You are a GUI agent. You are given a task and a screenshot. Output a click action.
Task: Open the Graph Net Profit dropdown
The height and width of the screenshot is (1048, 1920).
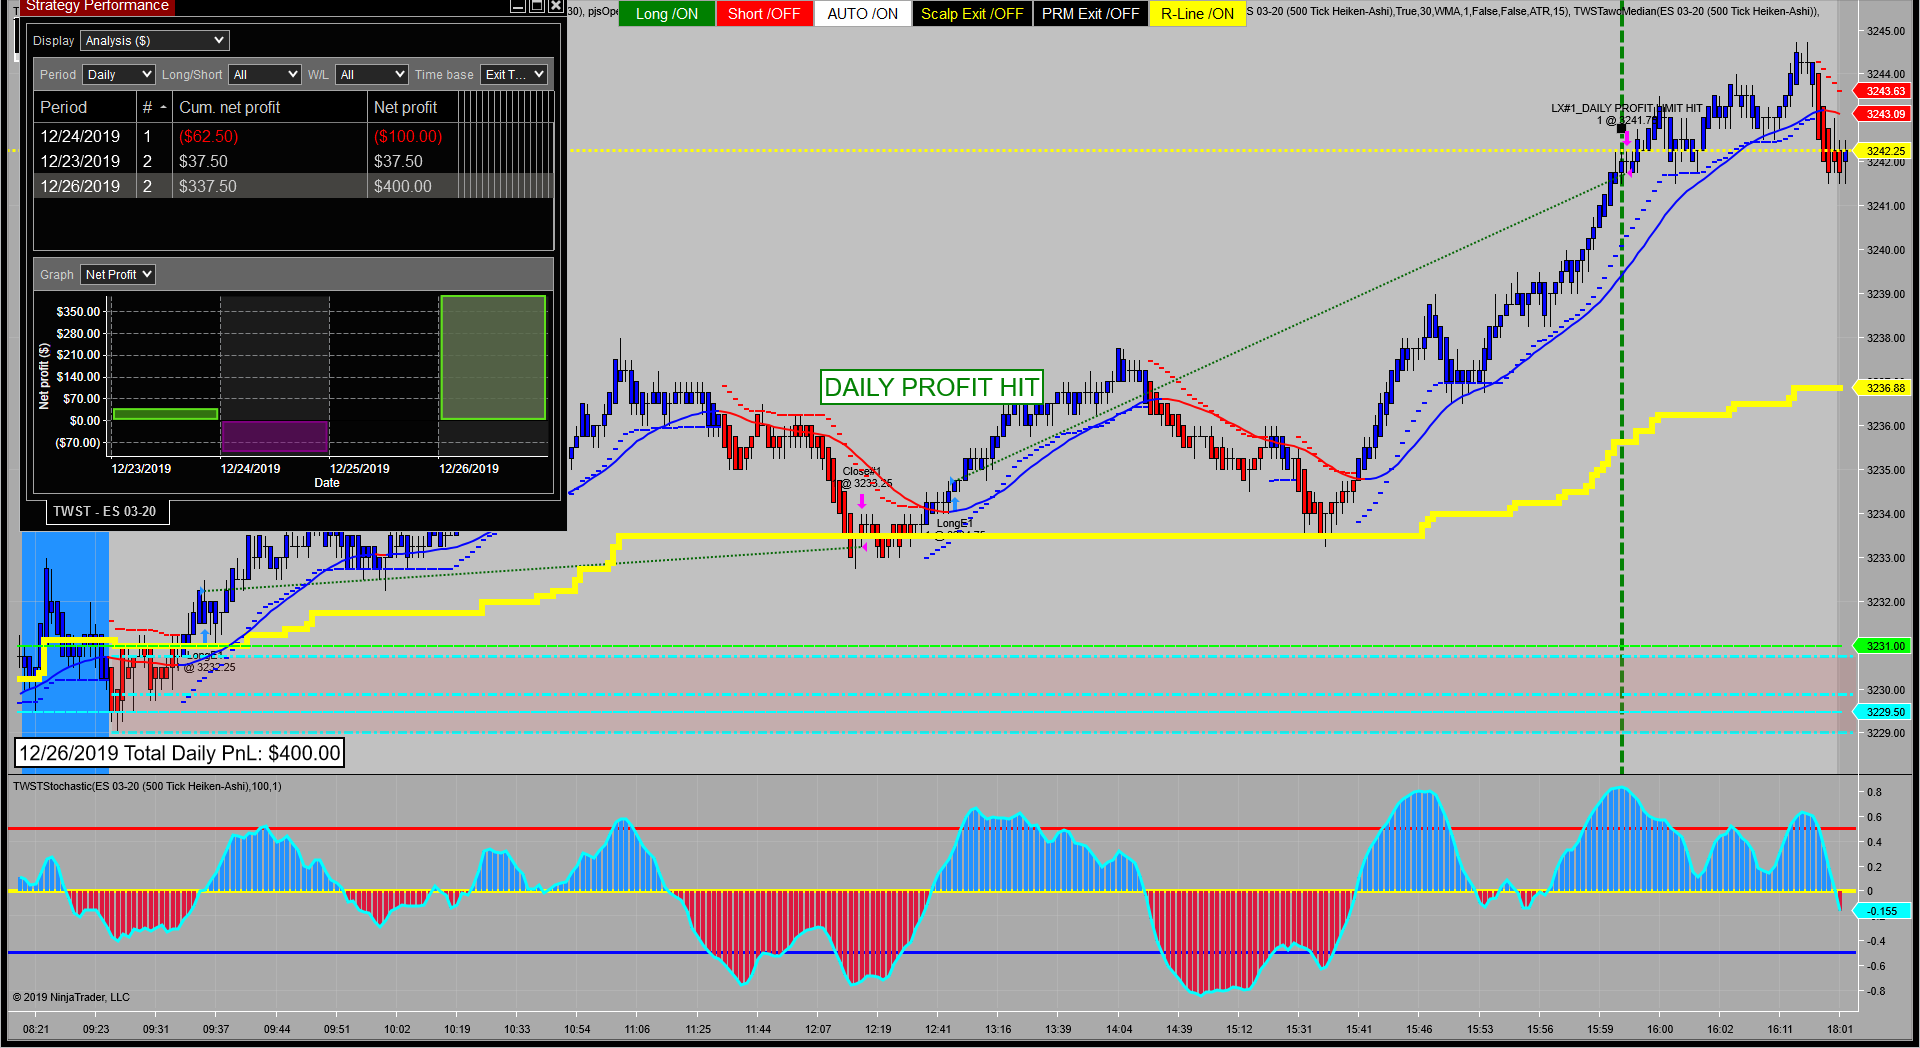118,275
